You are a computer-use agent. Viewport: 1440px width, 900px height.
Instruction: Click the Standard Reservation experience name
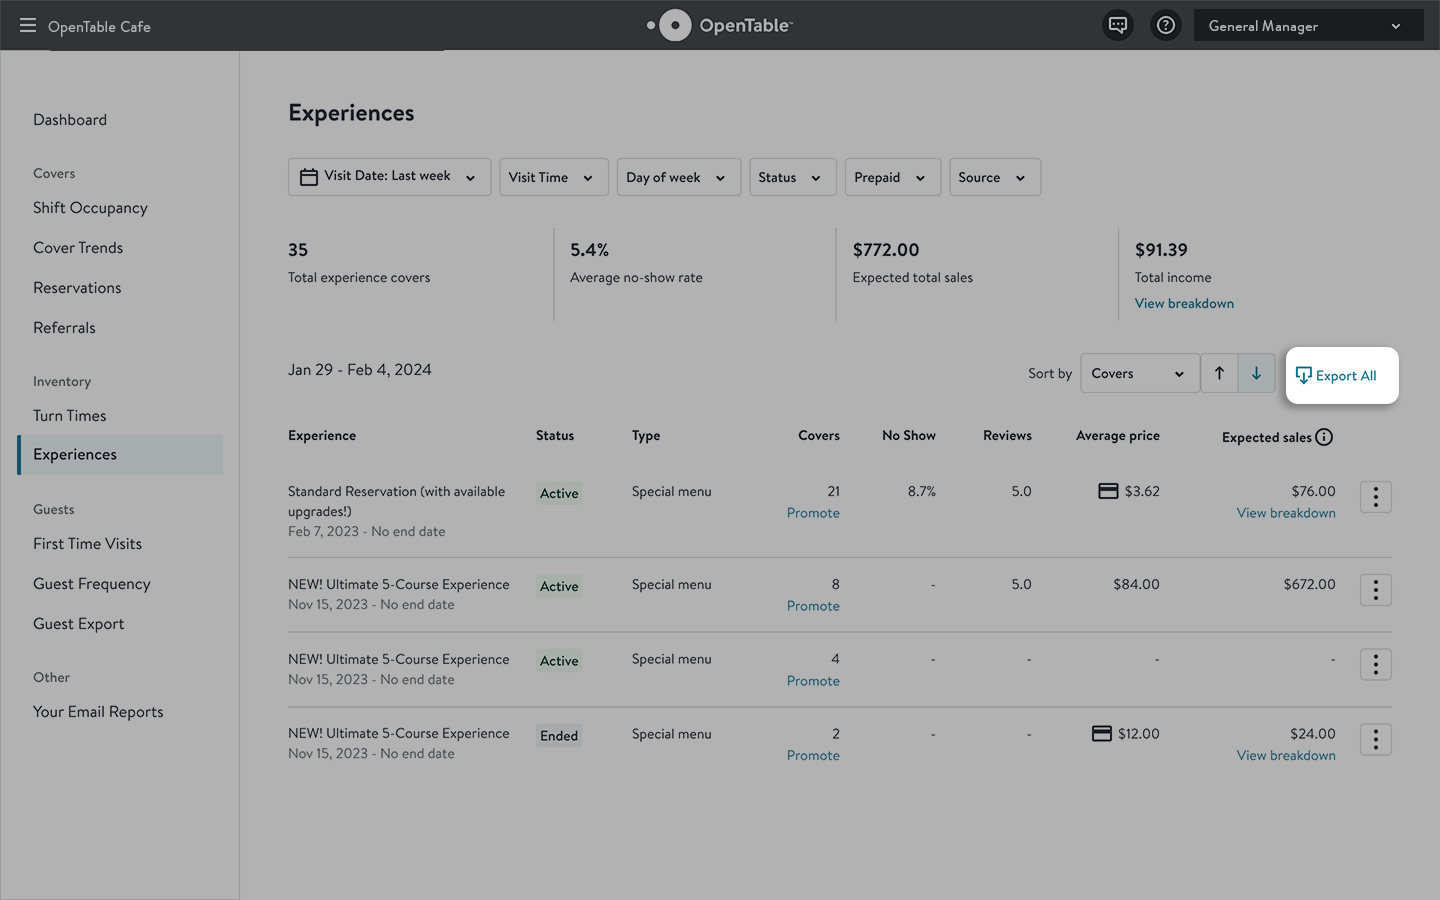(396, 501)
